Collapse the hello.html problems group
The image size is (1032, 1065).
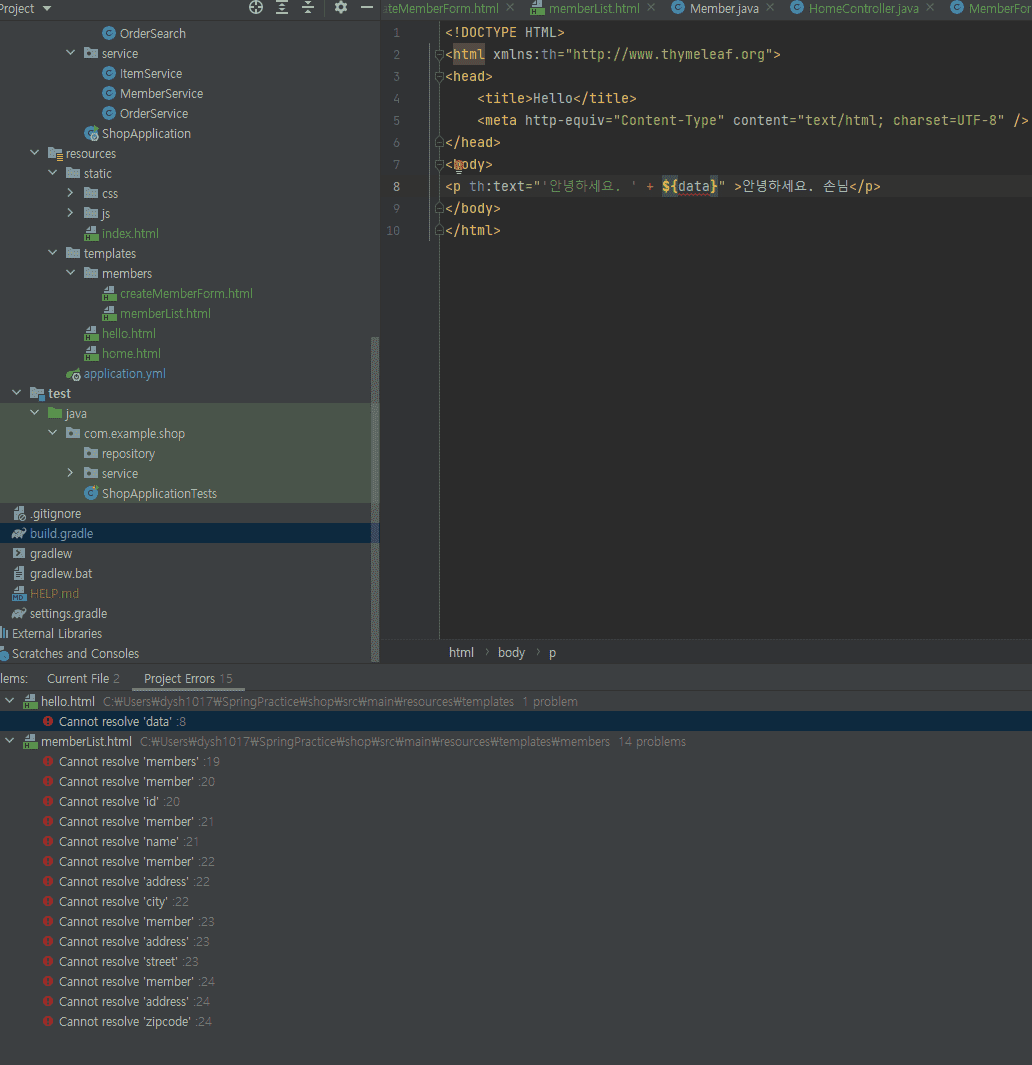pyautogui.click(x=10, y=701)
